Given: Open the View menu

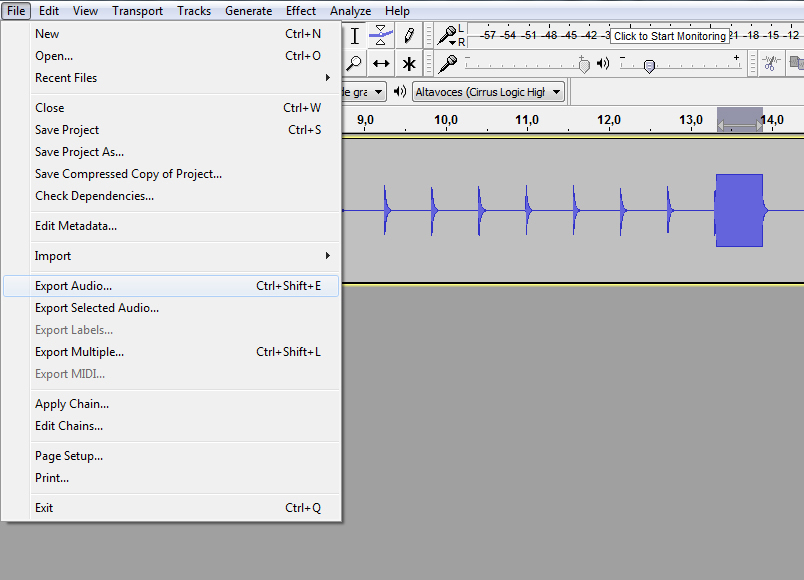Looking at the screenshot, I should [x=85, y=11].
